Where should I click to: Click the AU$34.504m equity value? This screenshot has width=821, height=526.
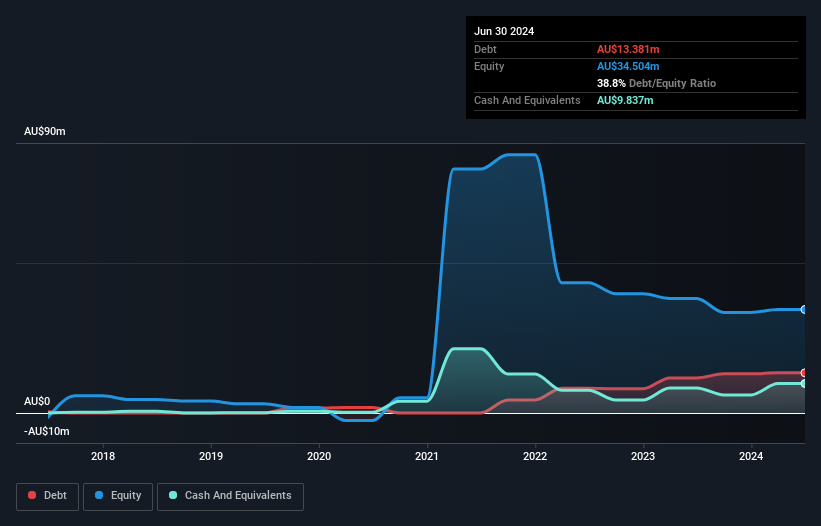[x=628, y=66]
